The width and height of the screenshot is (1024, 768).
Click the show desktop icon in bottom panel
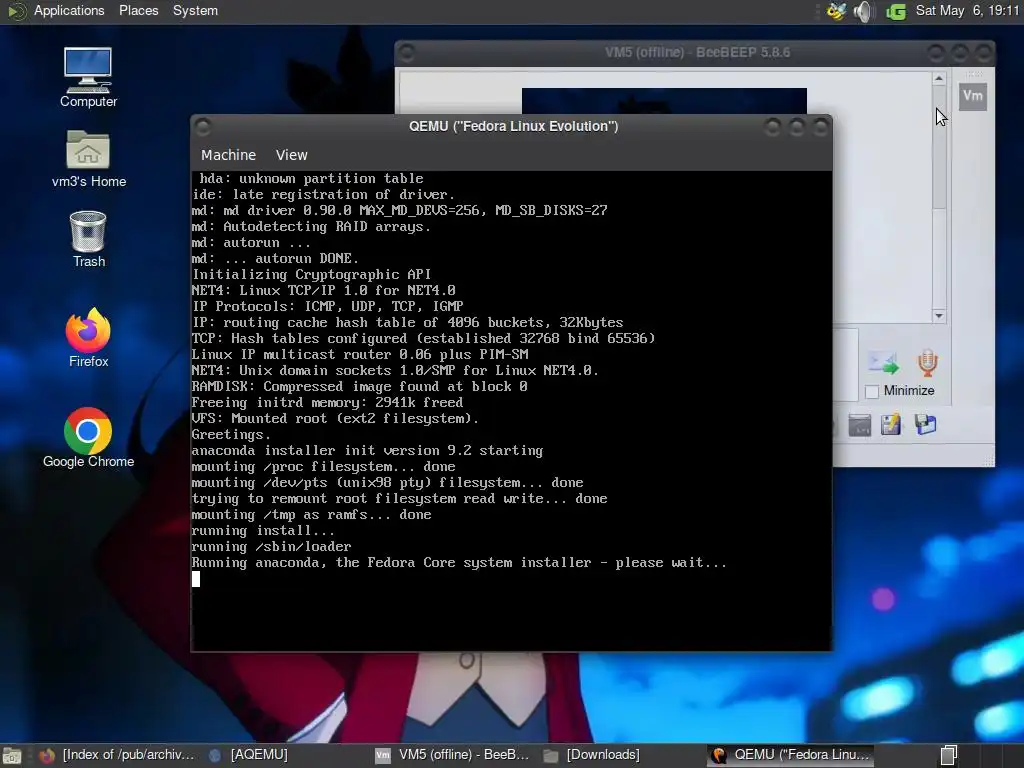tap(12, 756)
